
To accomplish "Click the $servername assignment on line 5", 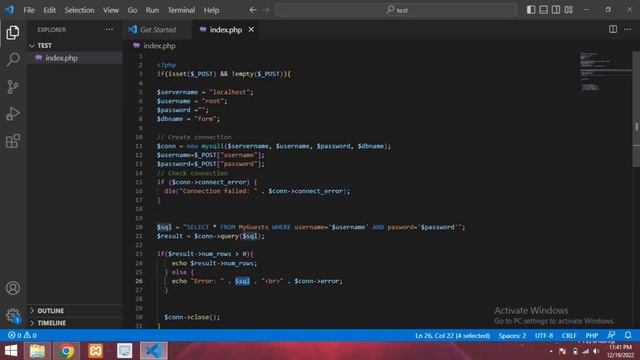I will (205, 92).
